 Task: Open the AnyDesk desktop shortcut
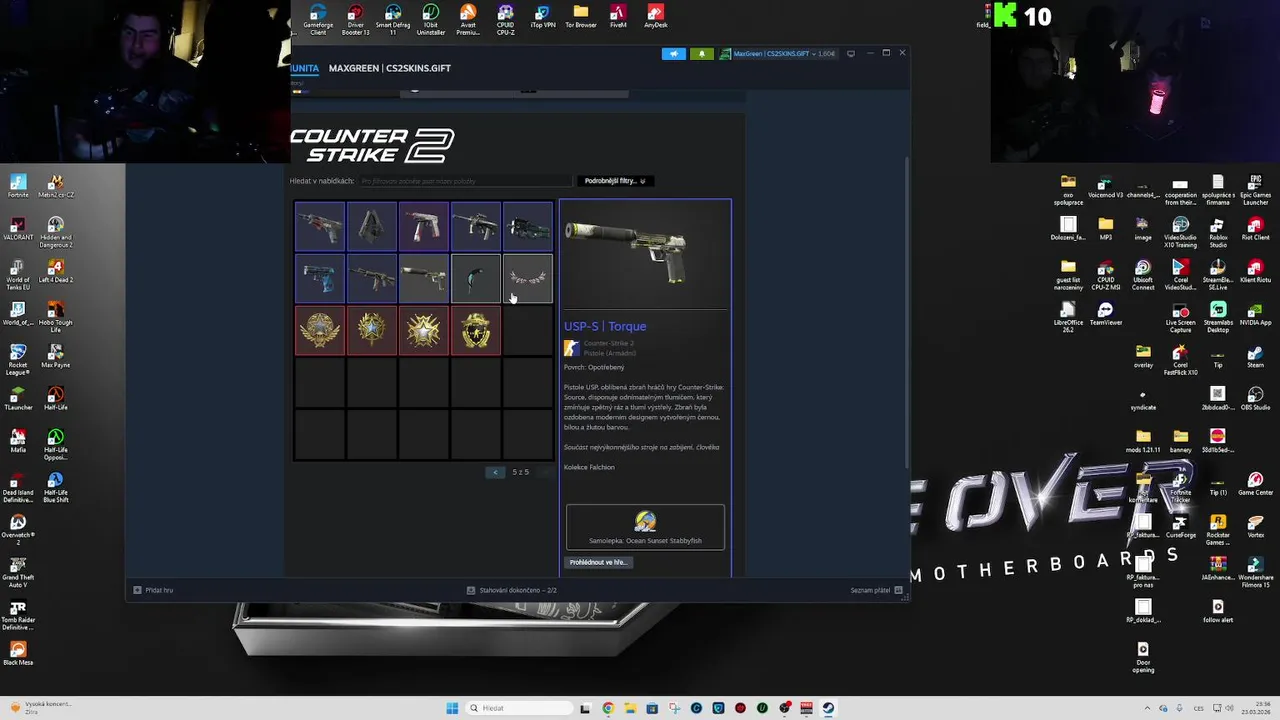coord(656,17)
